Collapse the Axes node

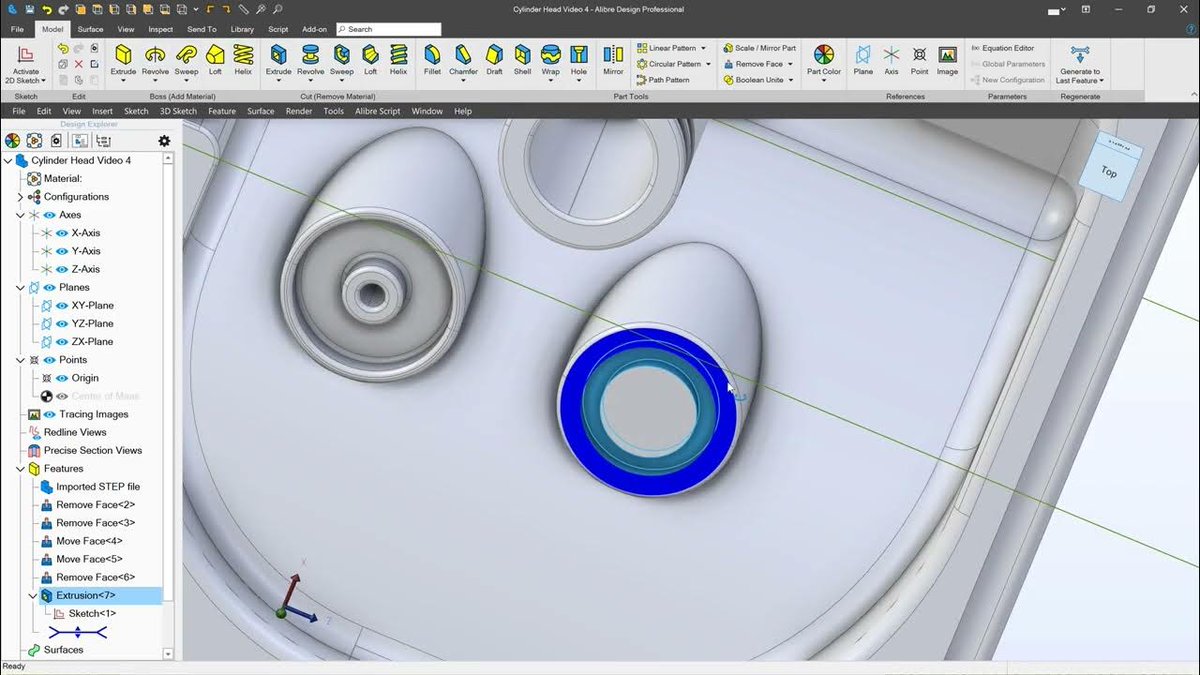[20, 215]
